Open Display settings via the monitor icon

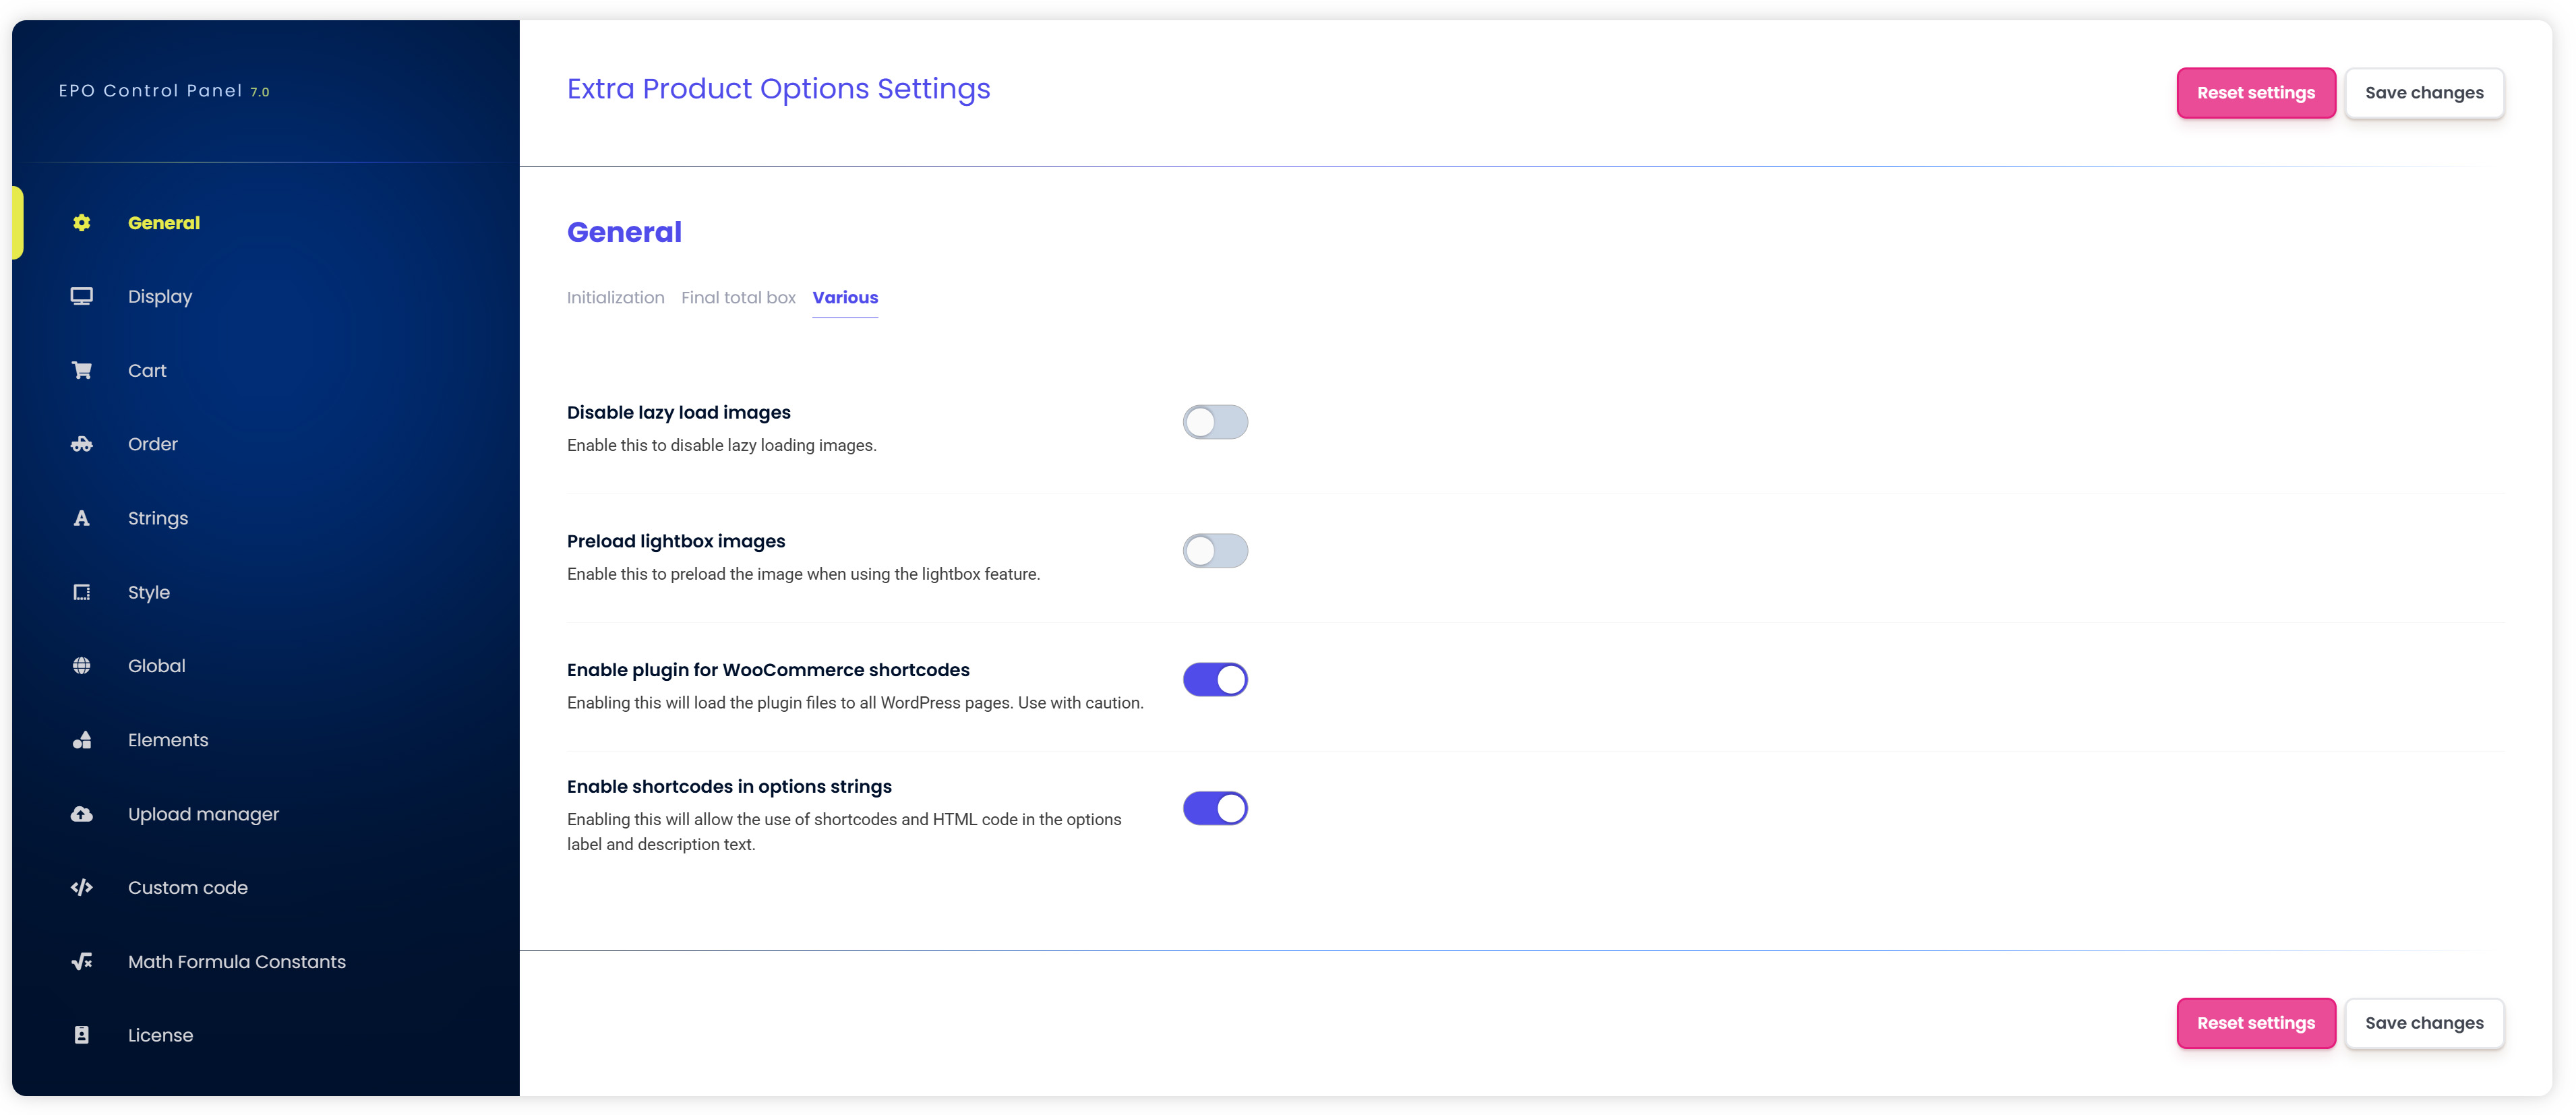[x=81, y=296]
